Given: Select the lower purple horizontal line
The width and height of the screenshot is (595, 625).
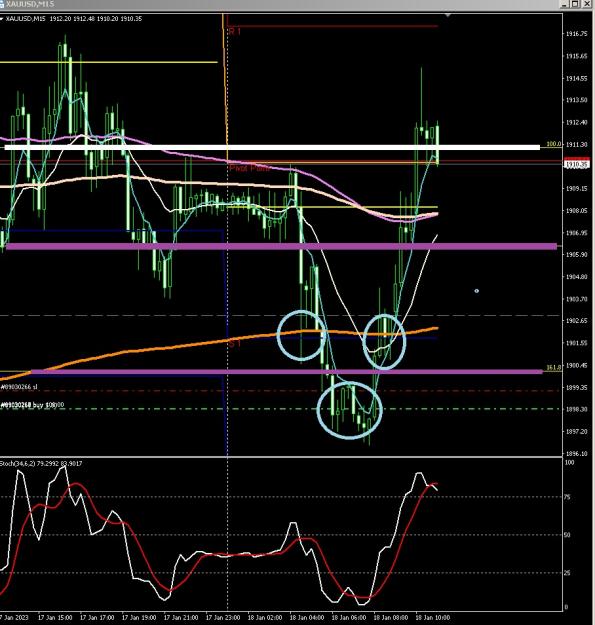Looking at the screenshot, I should coord(287,372).
